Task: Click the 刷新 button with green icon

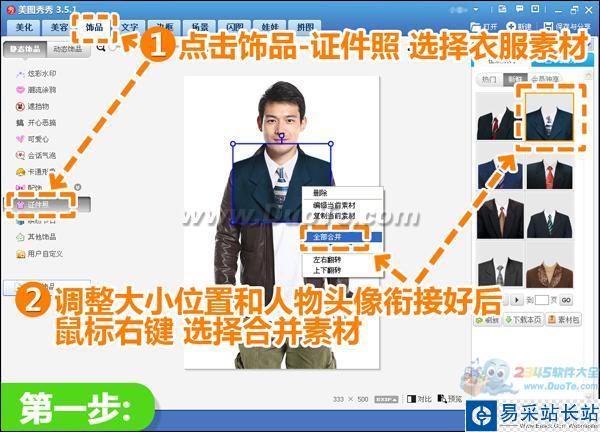Action: coord(487,320)
